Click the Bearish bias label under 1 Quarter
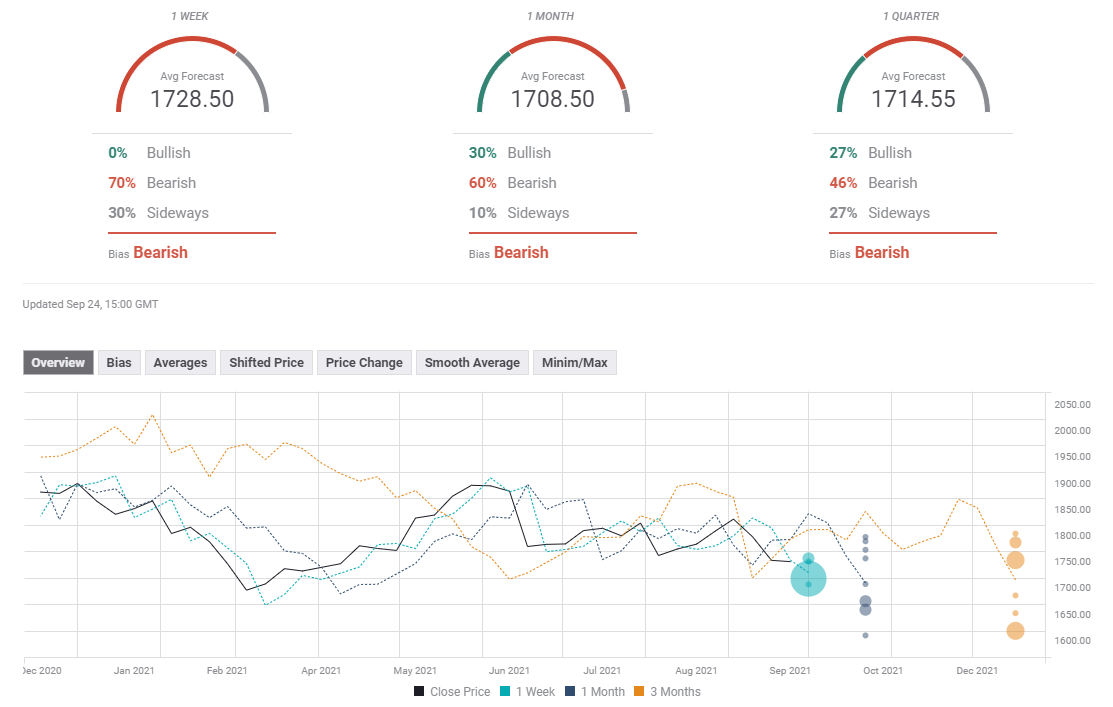 881,253
